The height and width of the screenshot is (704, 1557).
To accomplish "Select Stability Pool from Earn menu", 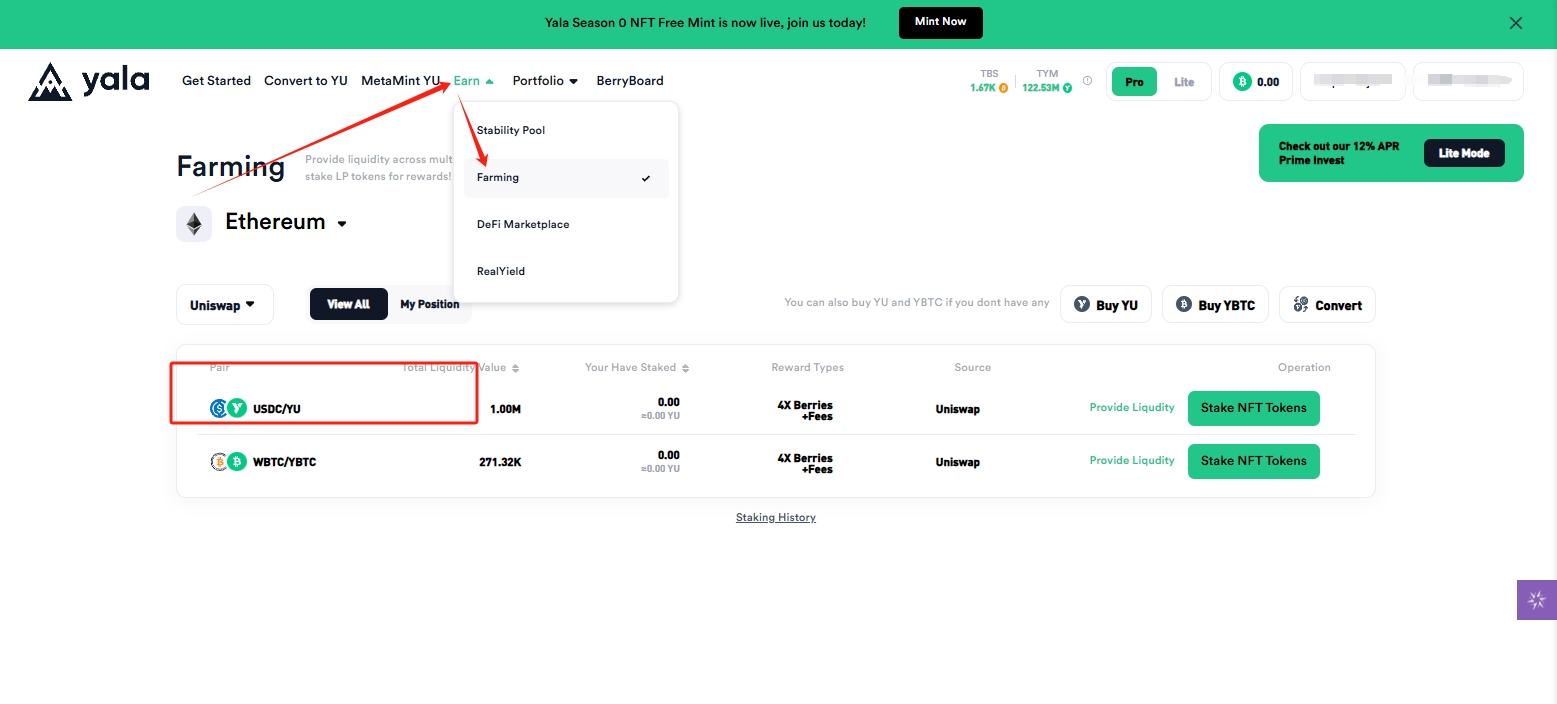I will pyautogui.click(x=511, y=131).
